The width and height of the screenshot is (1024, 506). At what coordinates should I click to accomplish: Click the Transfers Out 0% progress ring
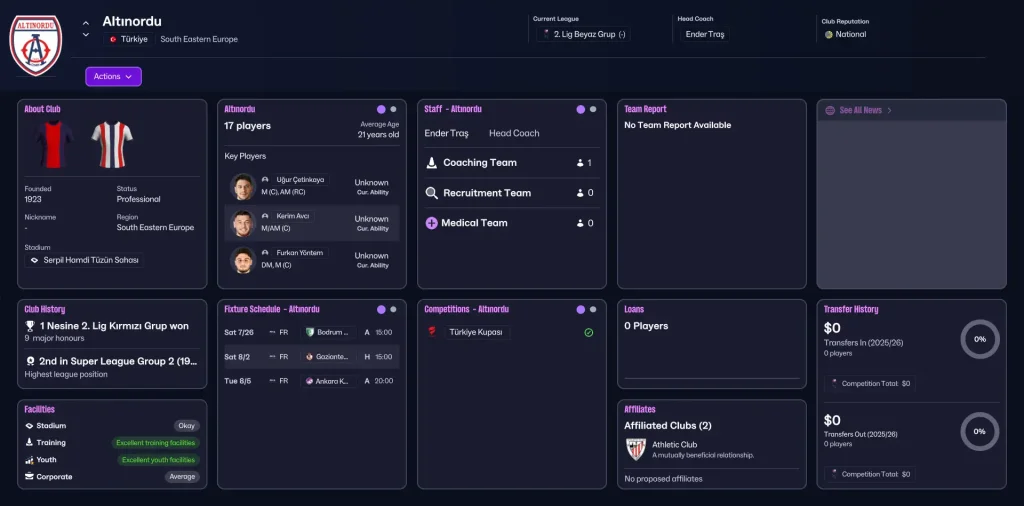(x=980, y=432)
